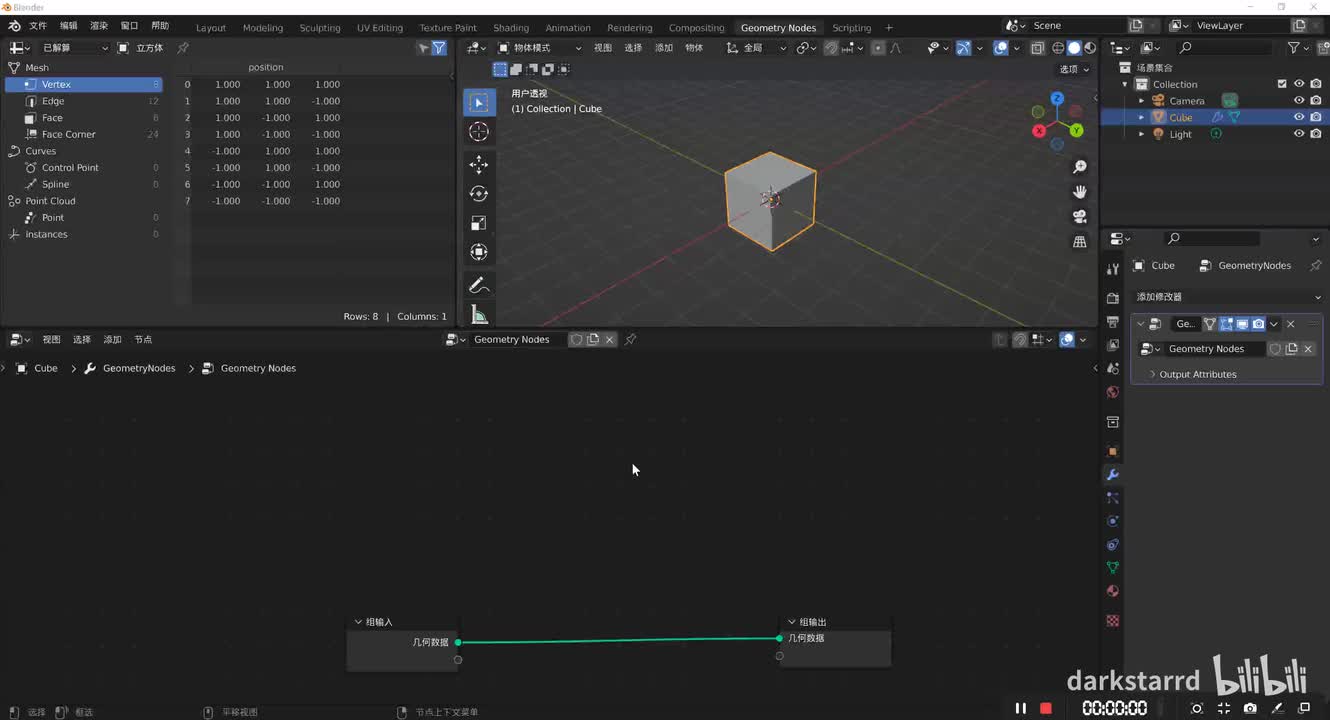Click the red stop recording button

point(1046,708)
